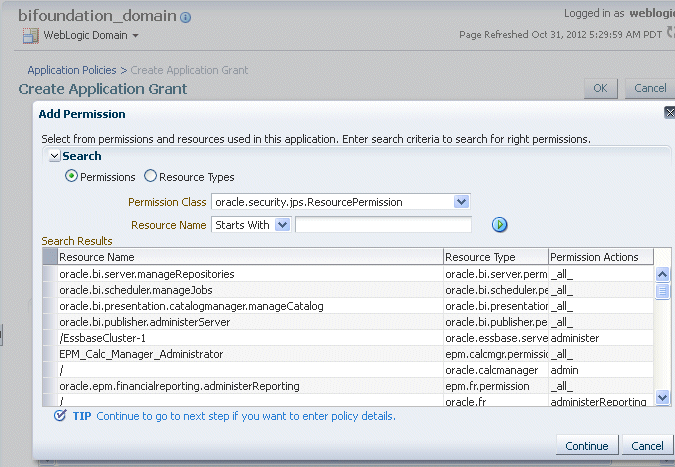Click the oracle.essbase.serve resource type cell
Screen dimensions: 675x467
click(496, 338)
